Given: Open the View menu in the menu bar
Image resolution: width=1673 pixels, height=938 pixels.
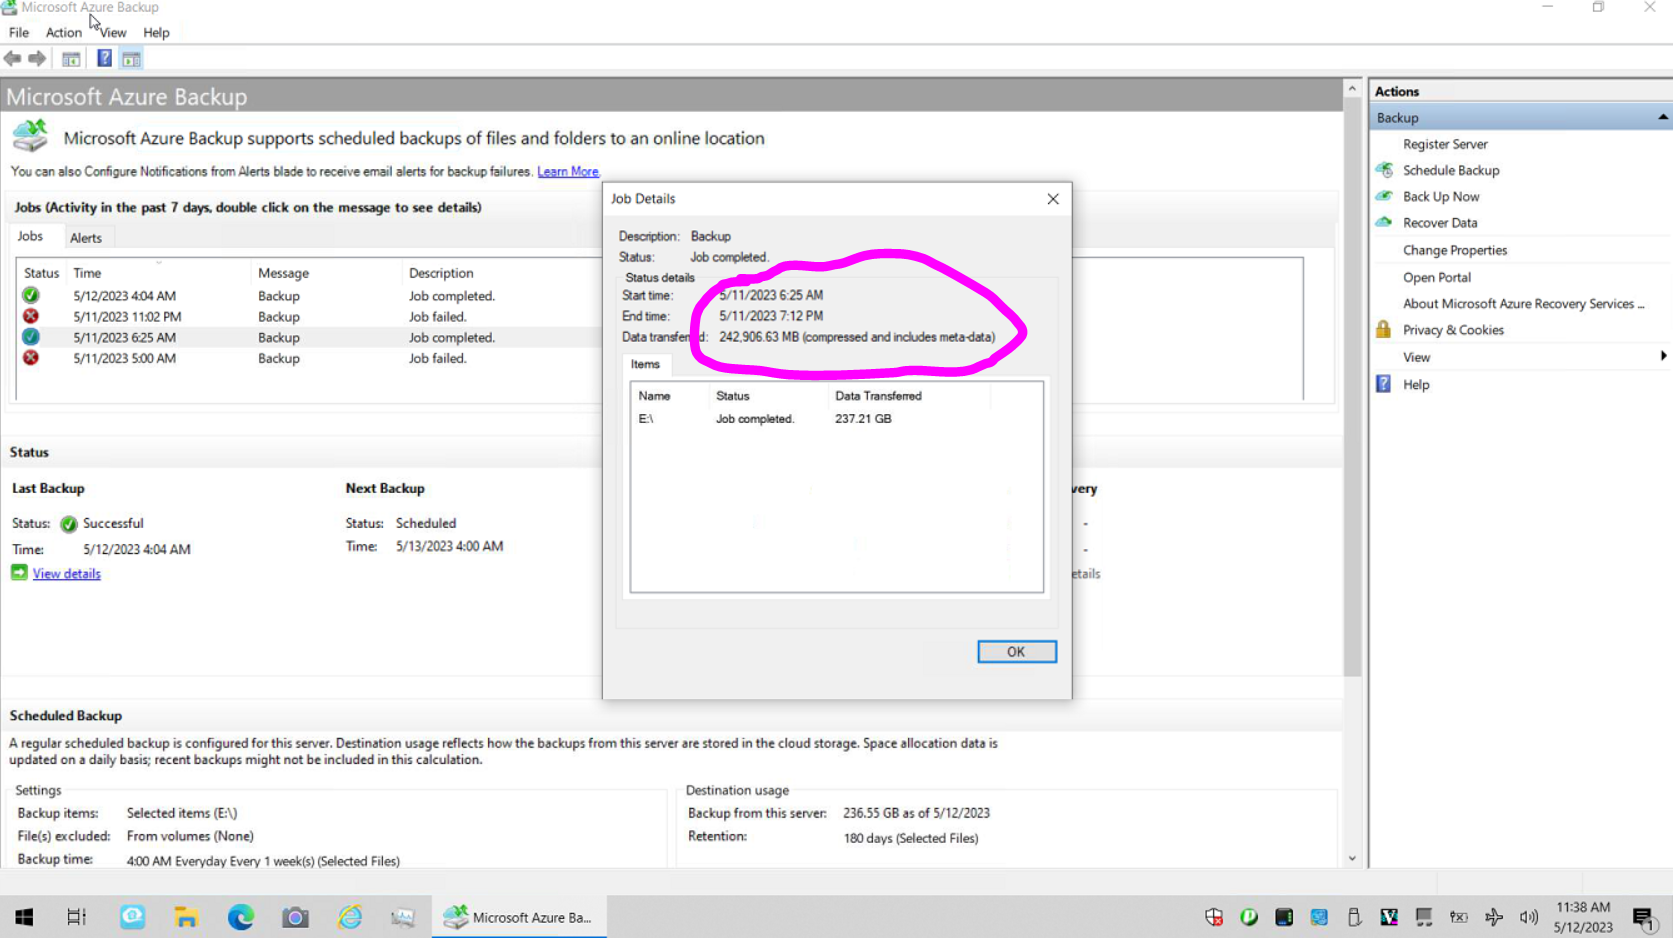Looking at the screenshot, I should coord(113,32).
